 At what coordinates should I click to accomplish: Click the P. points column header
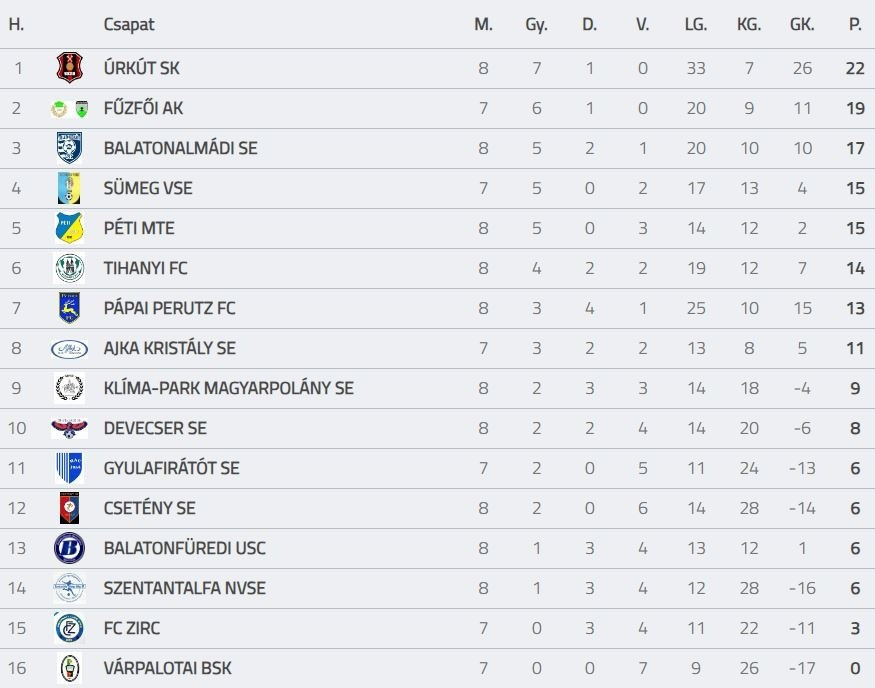point(855,24)
